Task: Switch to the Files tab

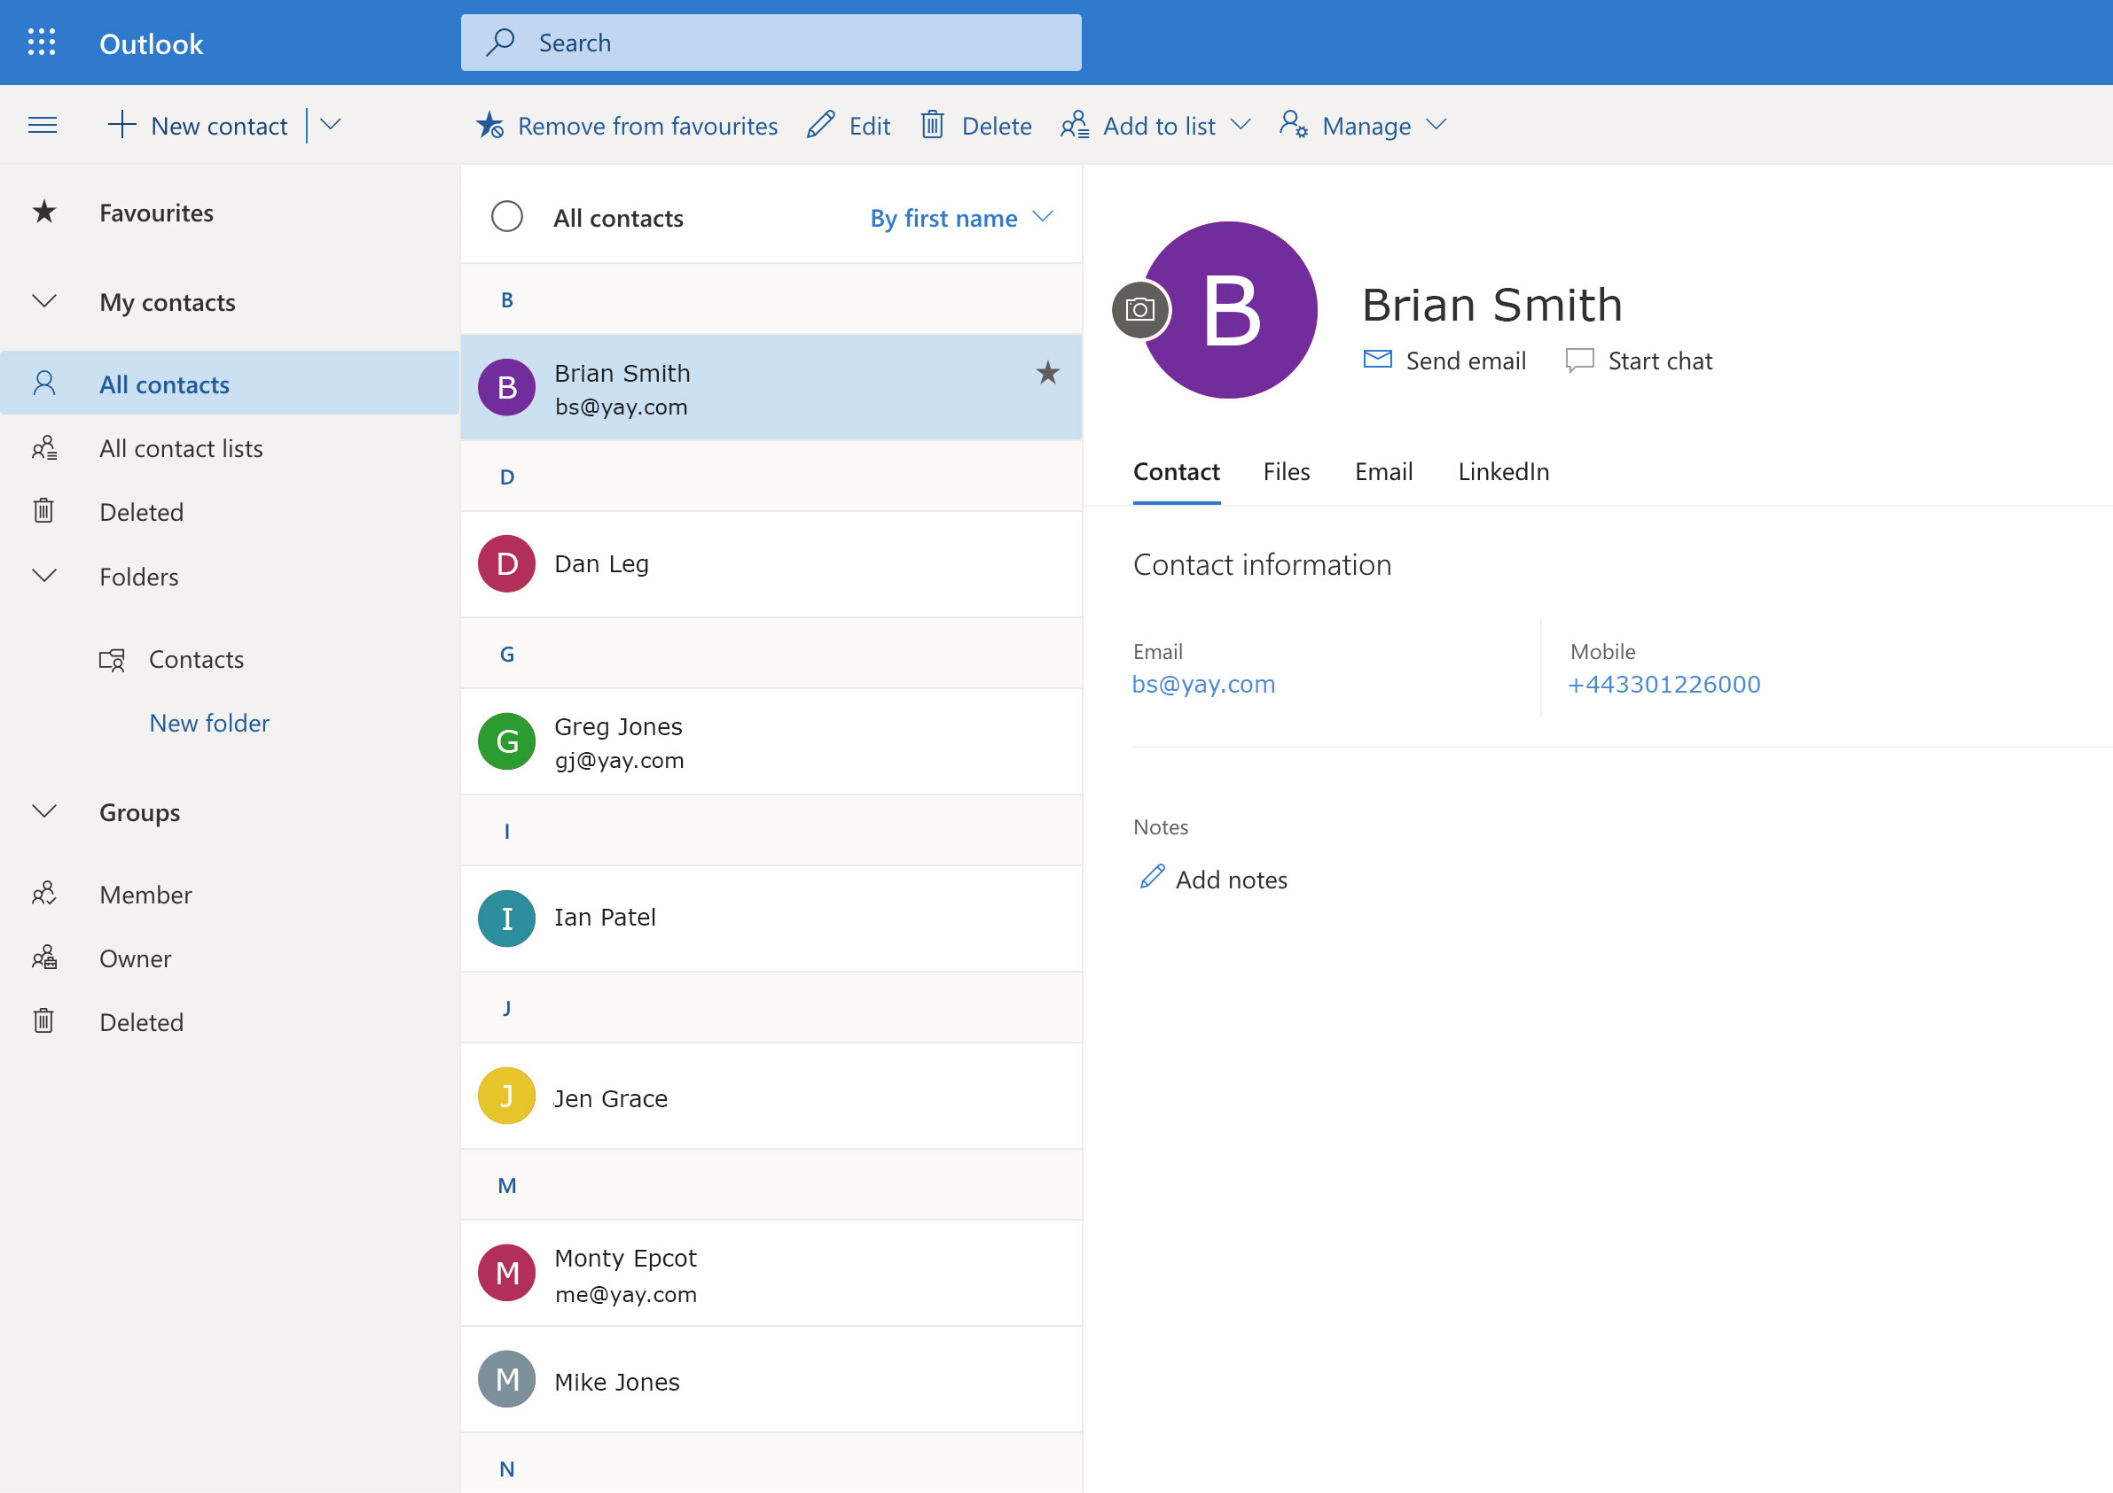Action: click(x=1286, y=471)
